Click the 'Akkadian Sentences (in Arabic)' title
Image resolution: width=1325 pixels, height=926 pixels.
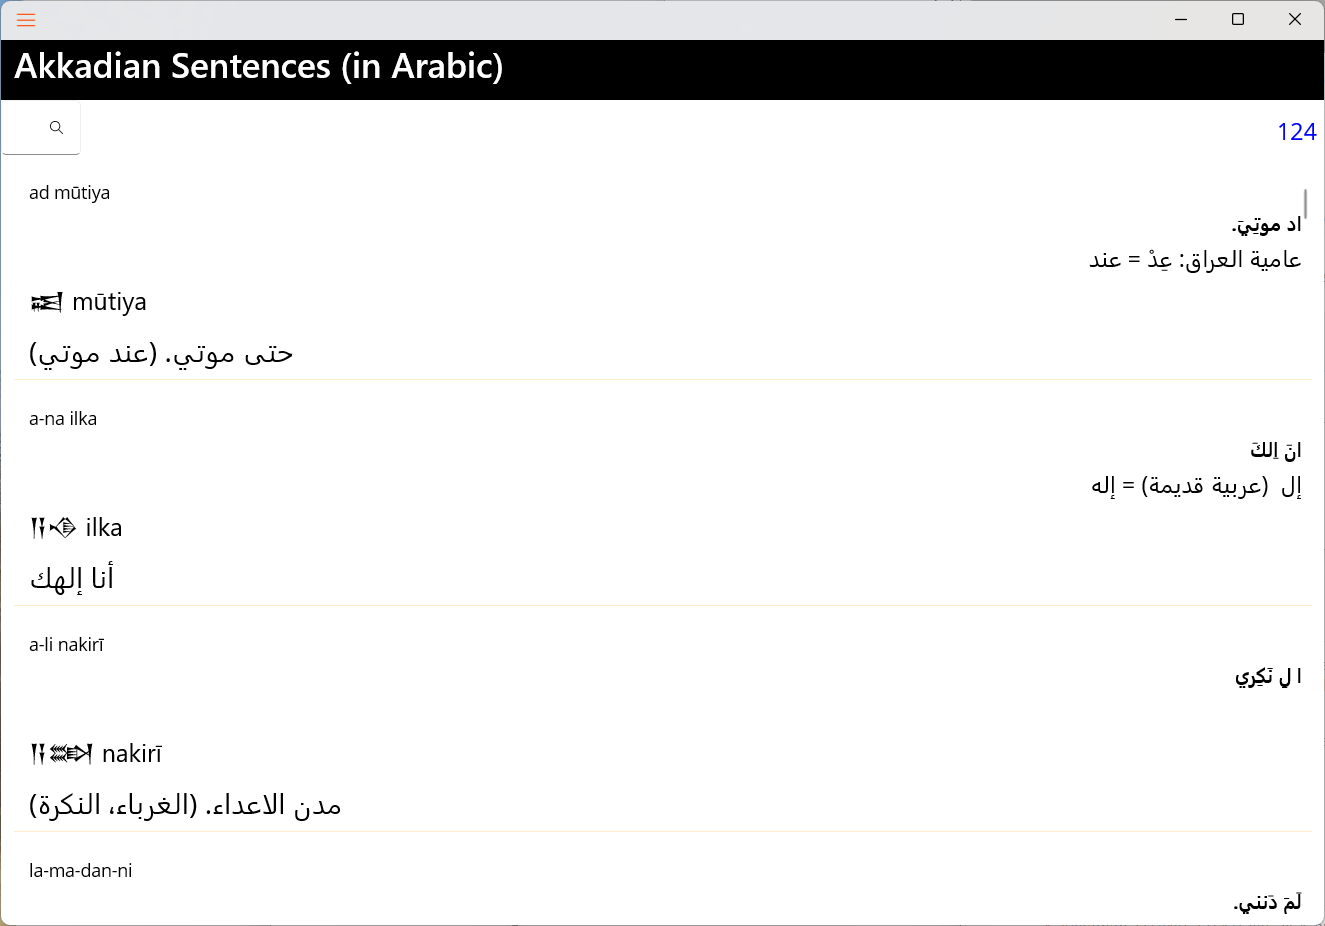pos(258,67)
